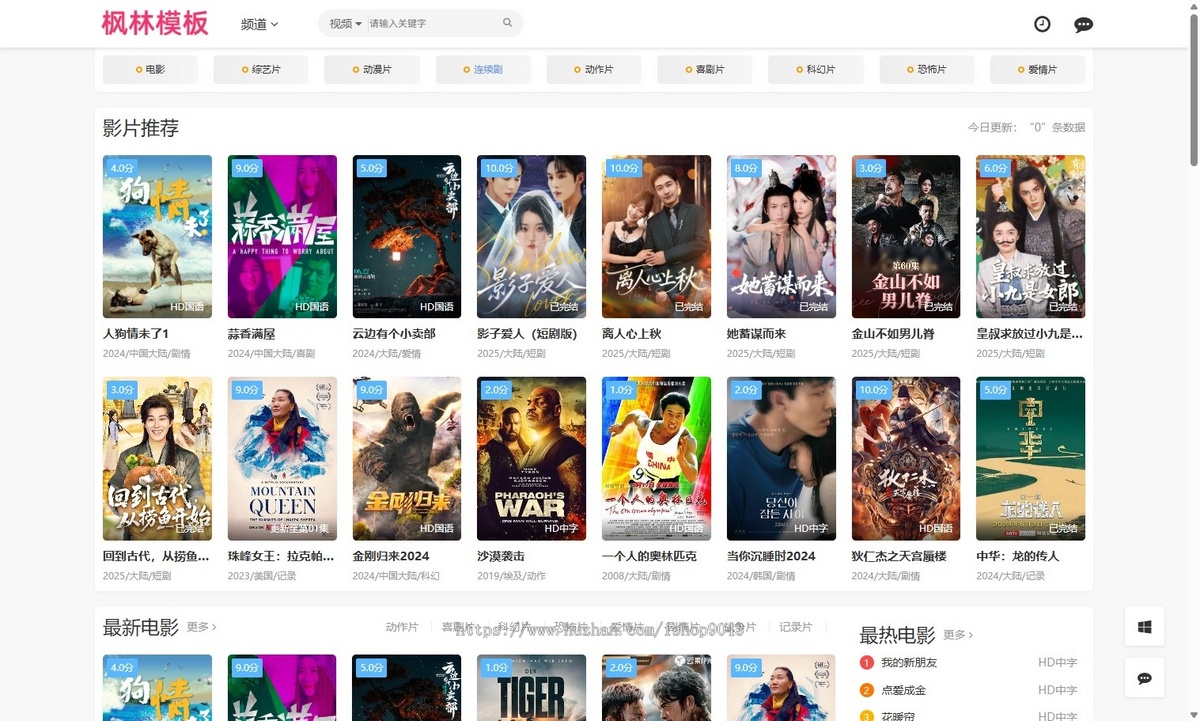Select the 电影 category tab
The width and height of the screenshot is (1200, 721).
pos(150,70)
